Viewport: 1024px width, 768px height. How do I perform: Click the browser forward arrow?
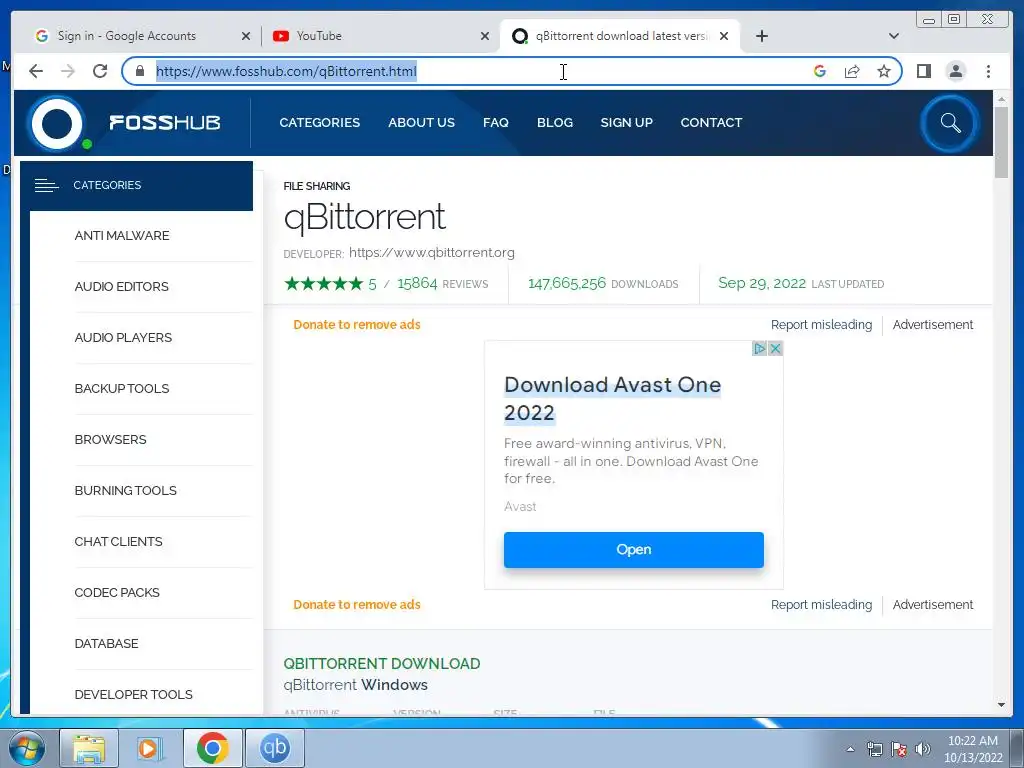pos(68,71)
